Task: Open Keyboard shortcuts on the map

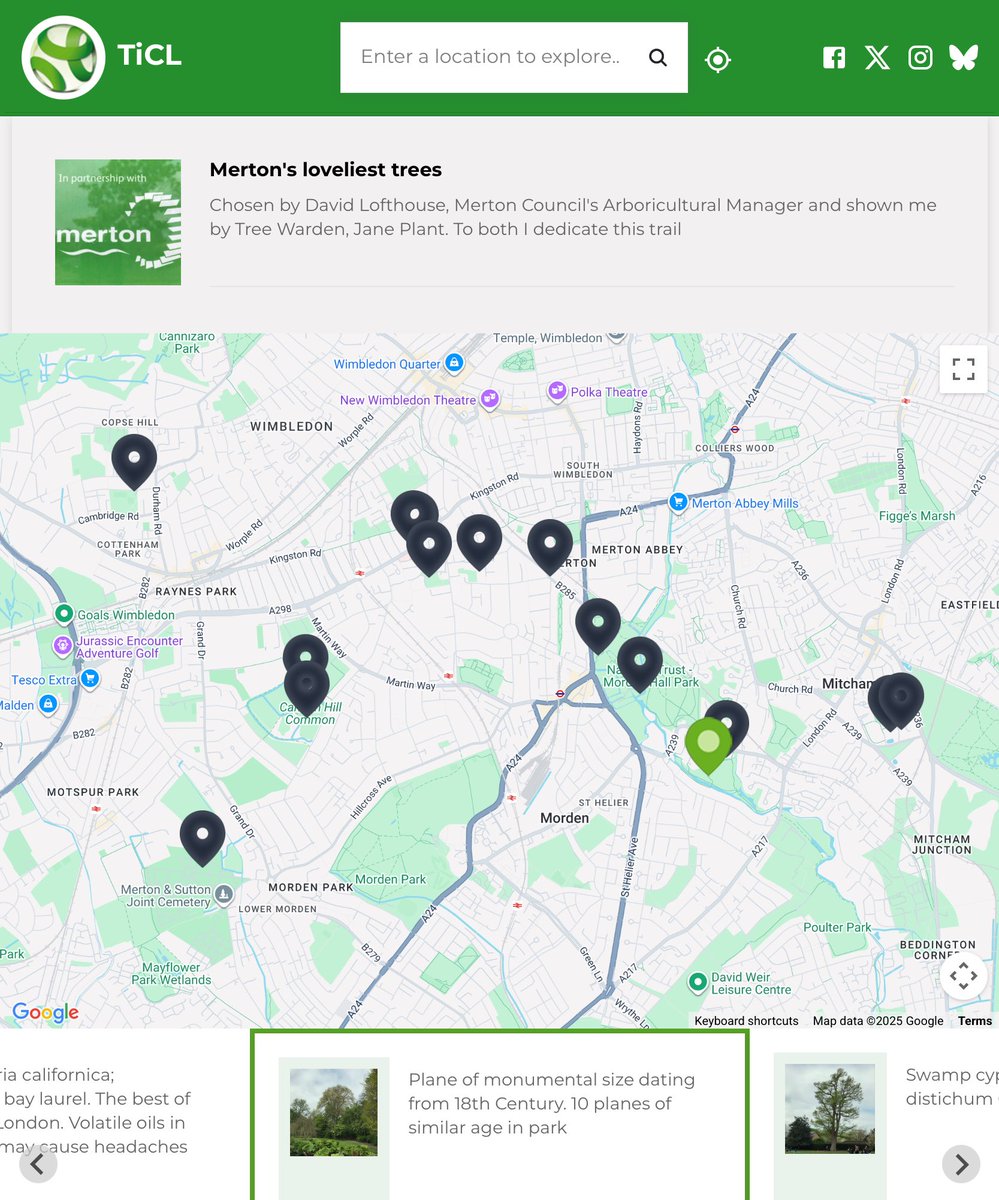Action: point(747,1021)
